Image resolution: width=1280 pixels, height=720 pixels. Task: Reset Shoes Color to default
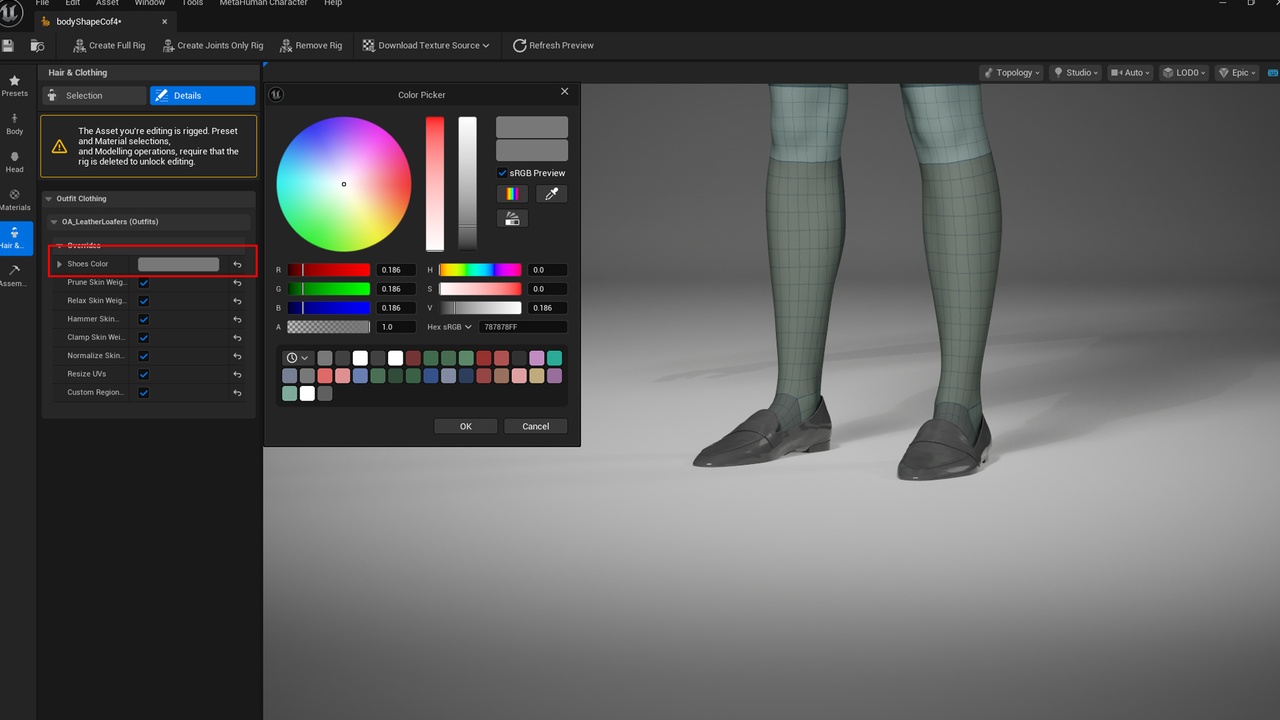click(237, 264)
